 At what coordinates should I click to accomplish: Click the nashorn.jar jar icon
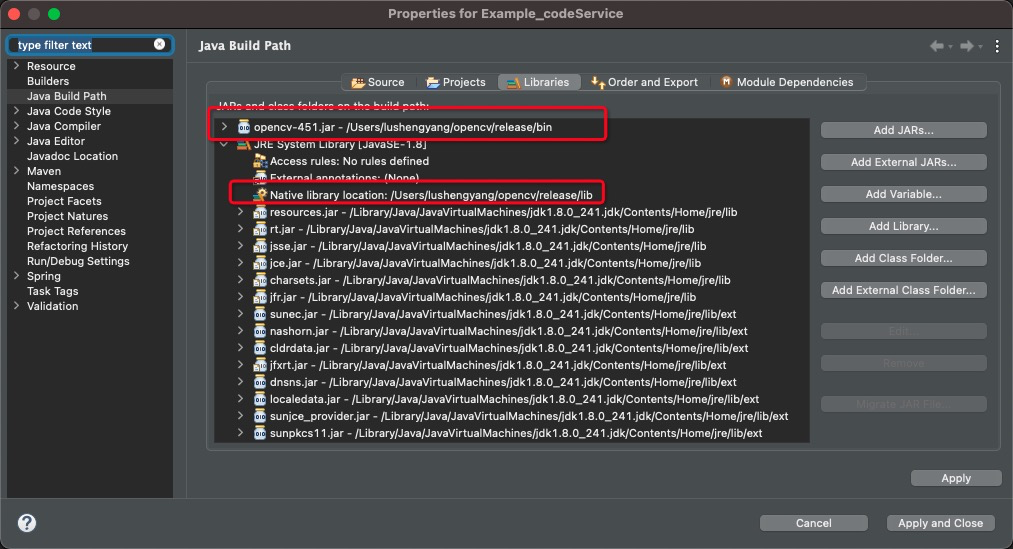pos(260,331)
